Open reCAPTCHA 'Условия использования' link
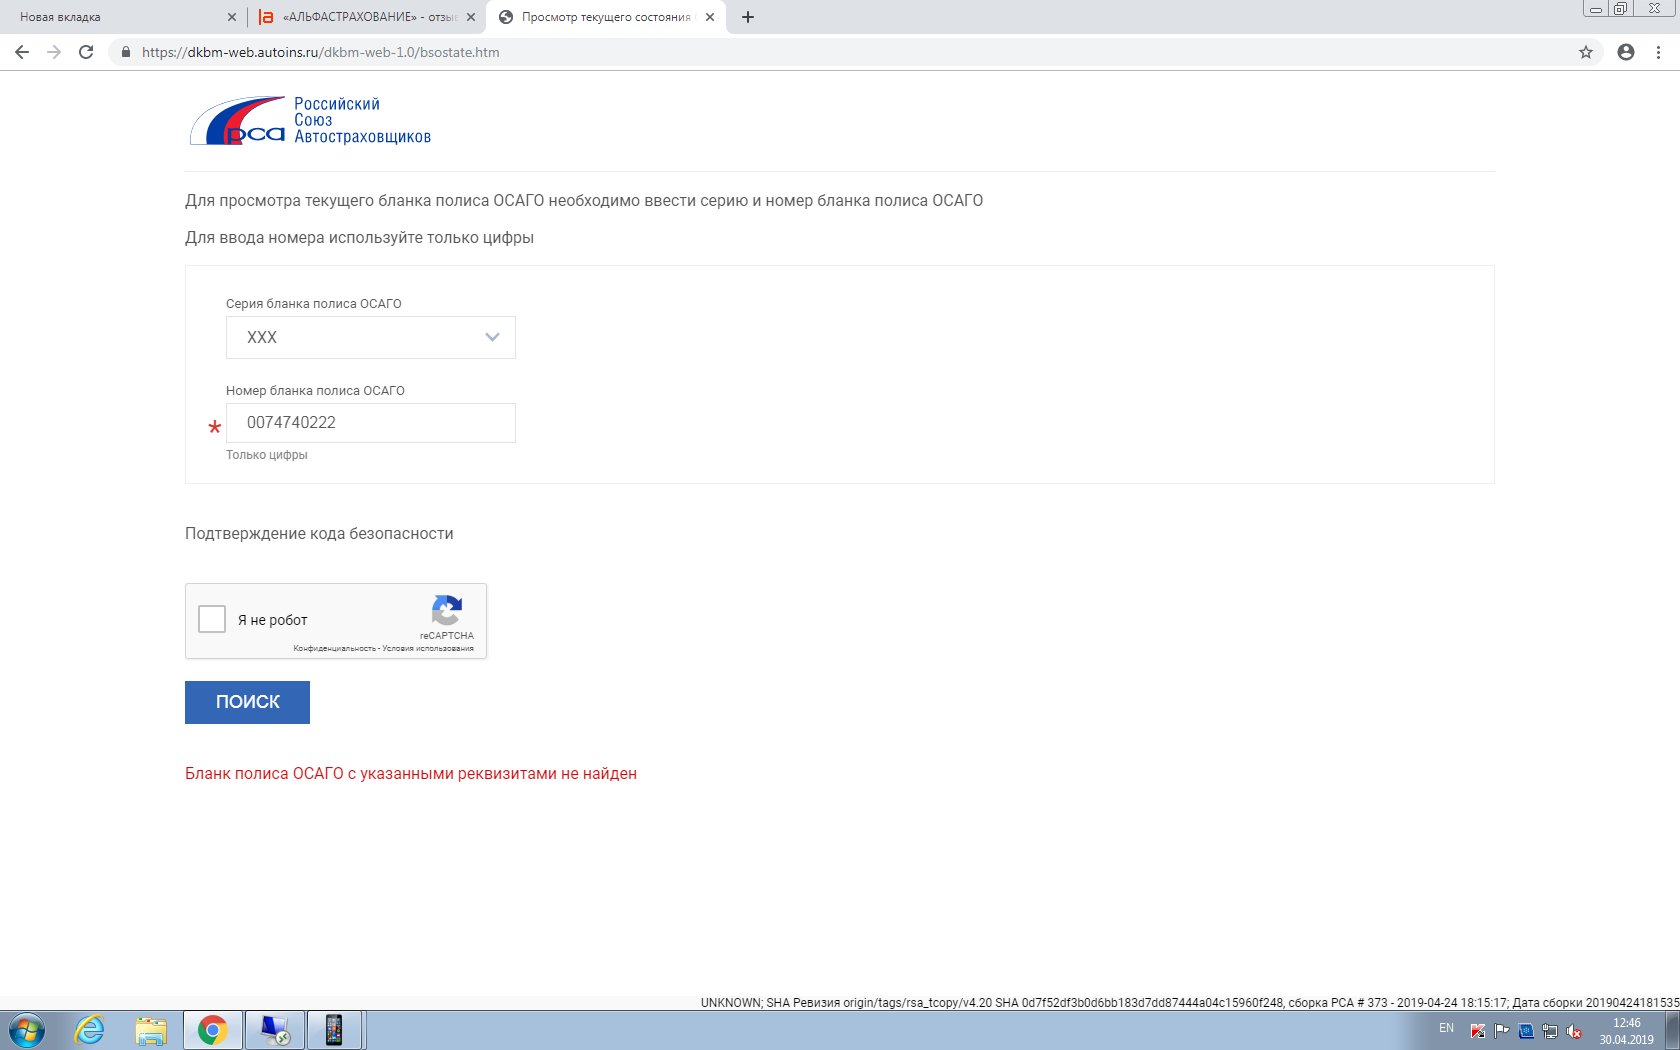The width and height of the screenshot is (1680, 1050). [428, 648]
